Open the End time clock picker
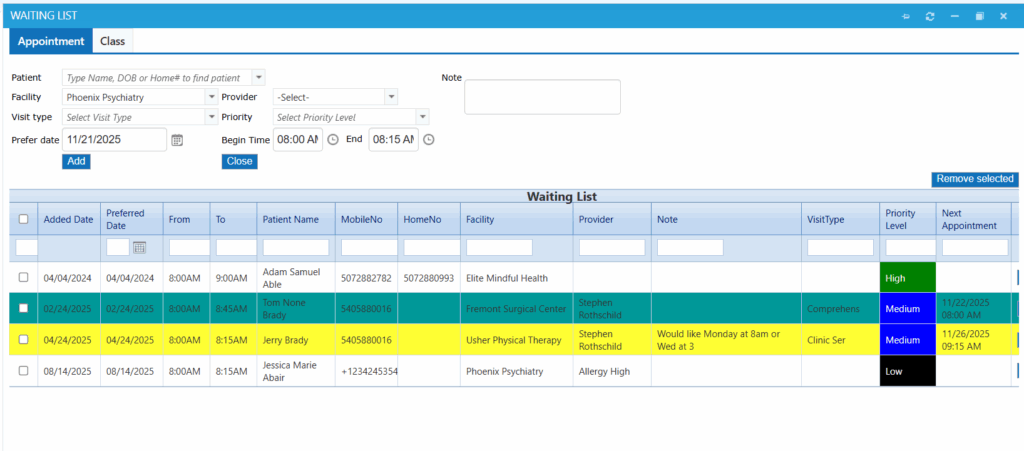The height and width of the screenshot is (451, 1024). point(428,140)
